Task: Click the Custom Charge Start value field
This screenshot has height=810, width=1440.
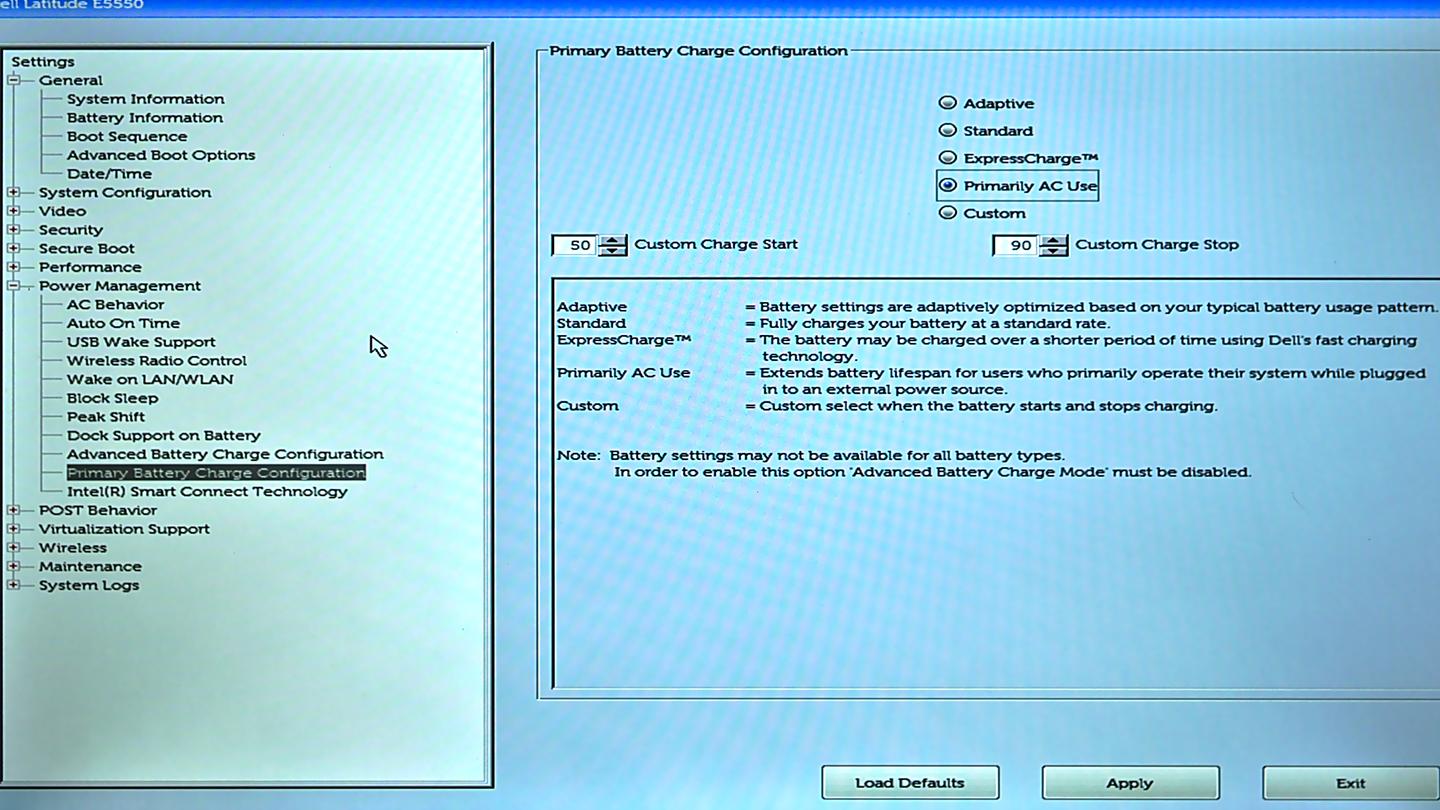Action: (575, 244)
